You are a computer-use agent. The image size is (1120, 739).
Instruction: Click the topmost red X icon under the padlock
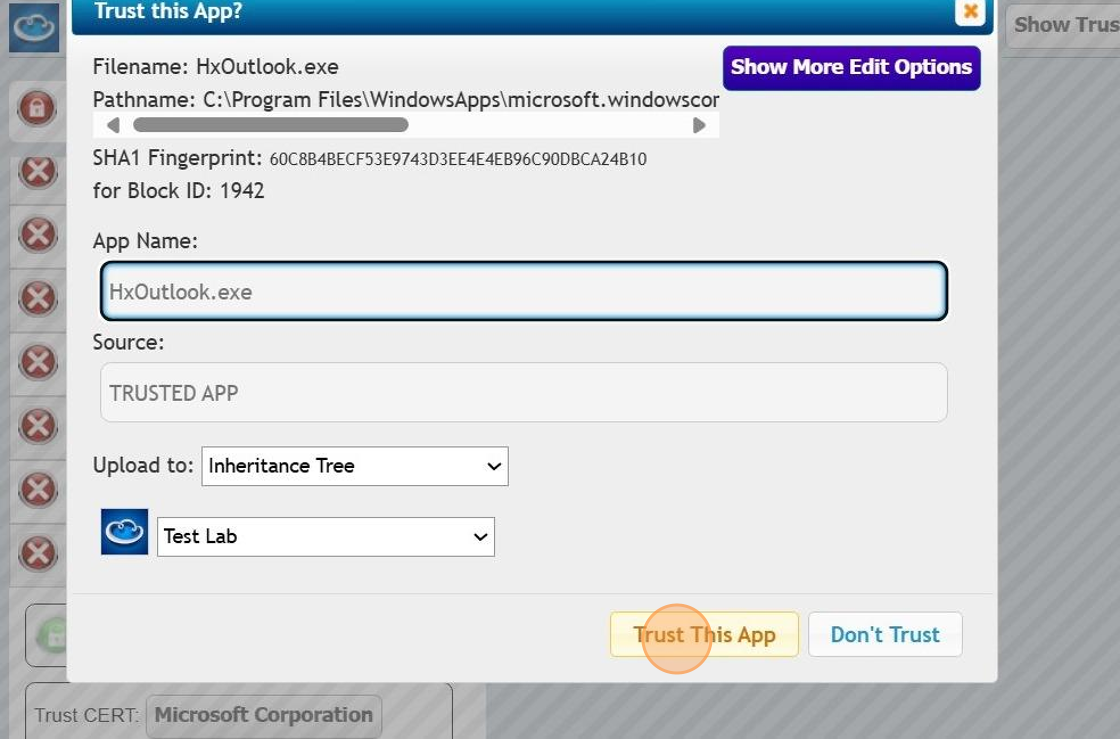[x=38, y=172]
